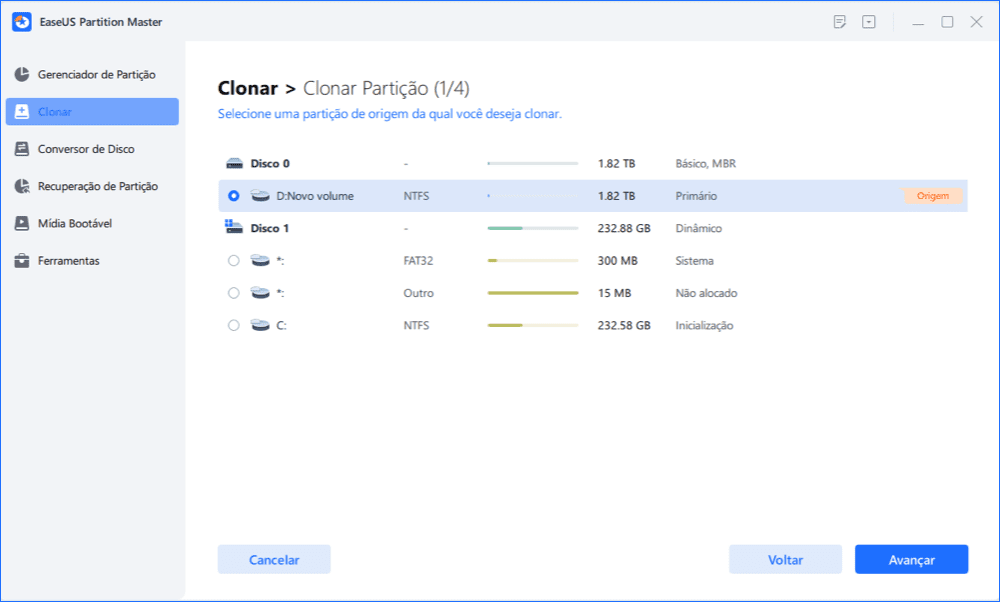Viewport: 1000px width, 602px height.
Task: Click the 300 MB partition usage bar
Action: (533, 260)
